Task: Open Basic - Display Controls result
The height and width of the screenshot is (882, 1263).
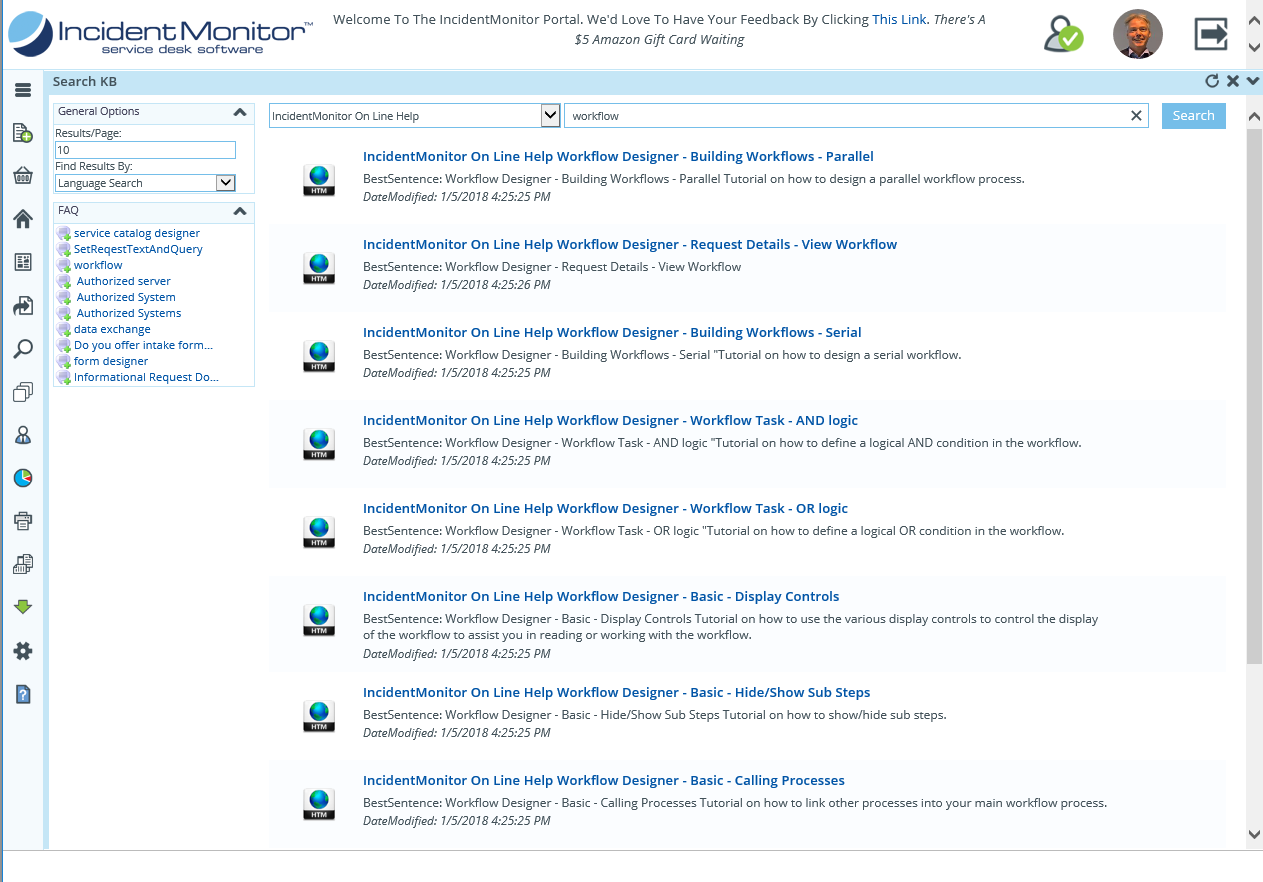Action: point(601,596)
